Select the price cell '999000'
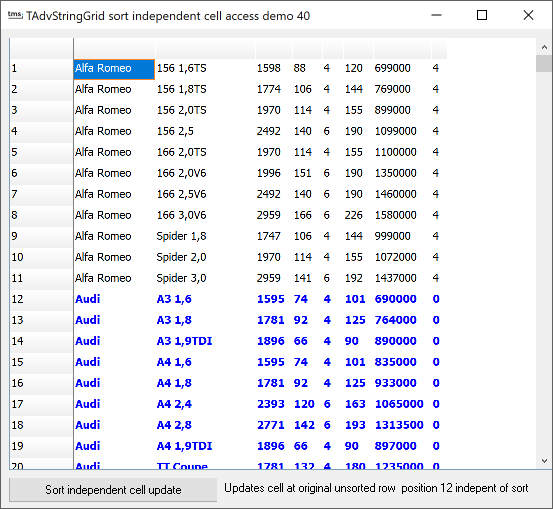Screen dimensions: 553x509 [402, 237]
